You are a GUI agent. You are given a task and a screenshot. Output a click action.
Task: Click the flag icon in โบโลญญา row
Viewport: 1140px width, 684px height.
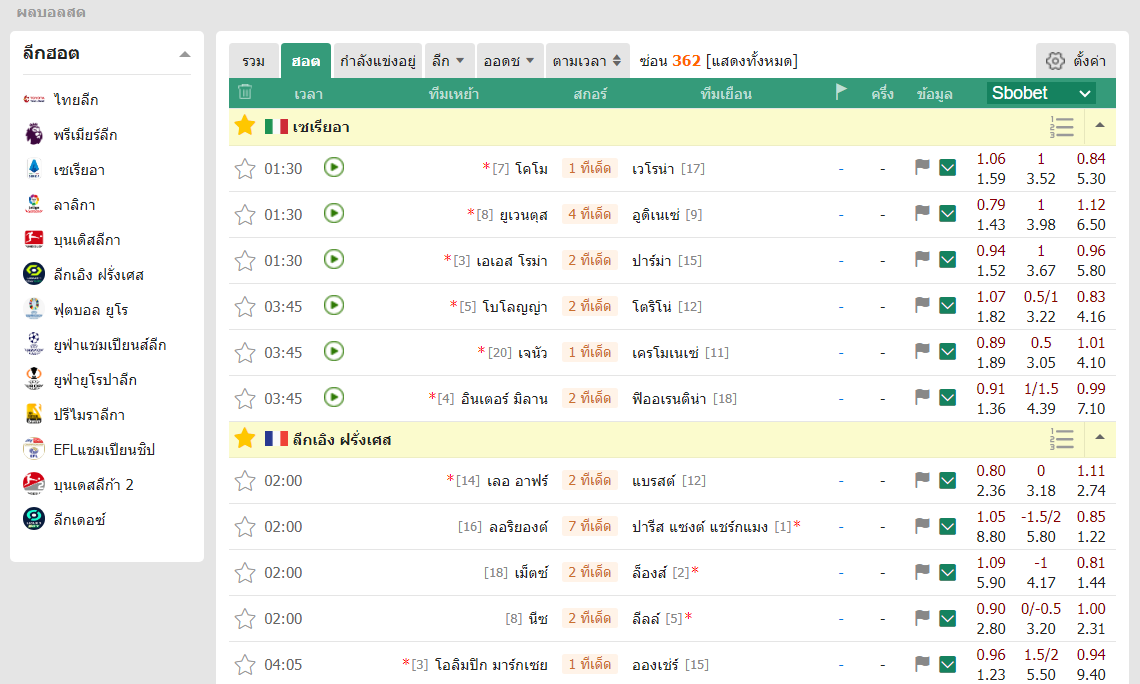pos(922,306)
